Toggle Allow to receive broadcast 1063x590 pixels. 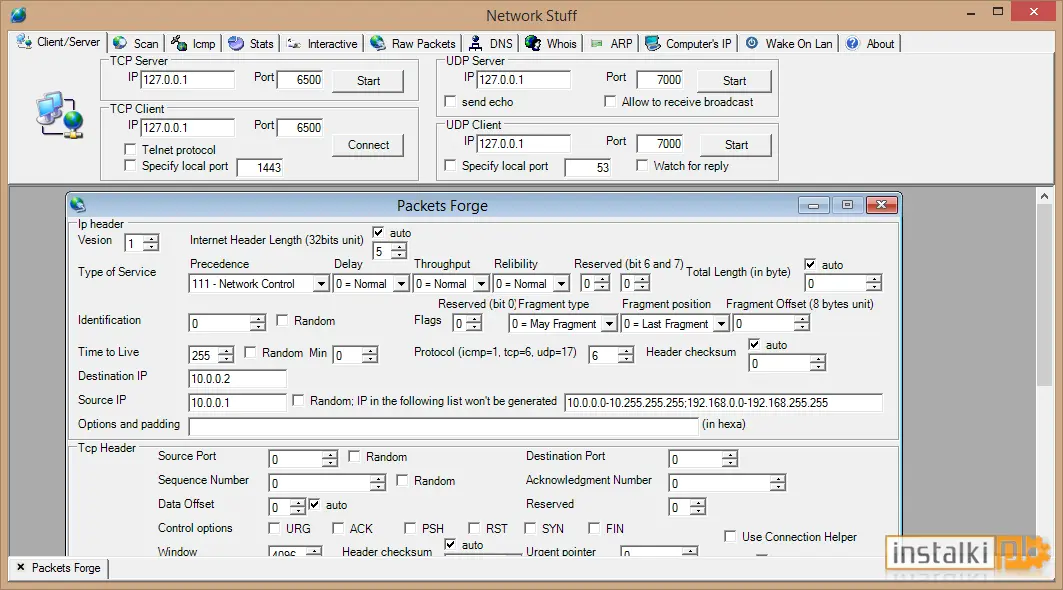point(609,101)
